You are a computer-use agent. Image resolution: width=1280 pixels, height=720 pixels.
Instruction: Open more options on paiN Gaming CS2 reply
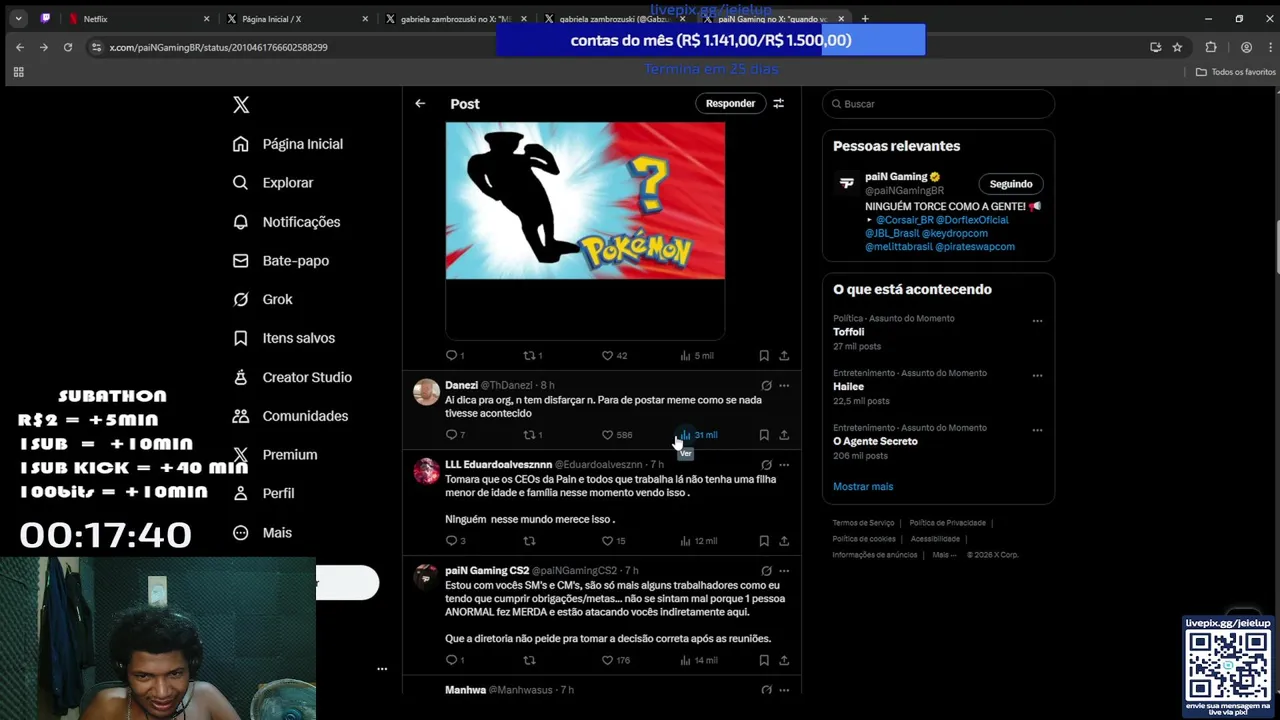coord(784,571)
